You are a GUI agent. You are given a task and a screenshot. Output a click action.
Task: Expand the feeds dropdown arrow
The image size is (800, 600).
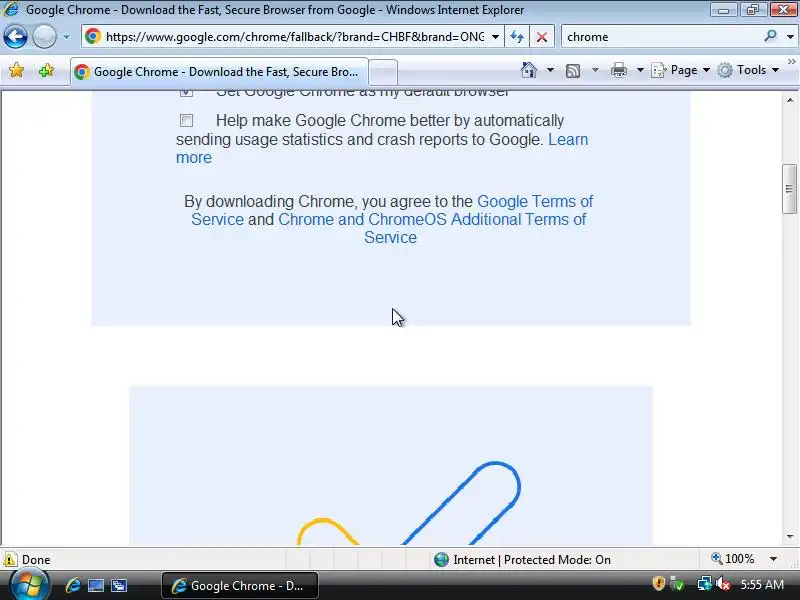click(x=595, y=70)
